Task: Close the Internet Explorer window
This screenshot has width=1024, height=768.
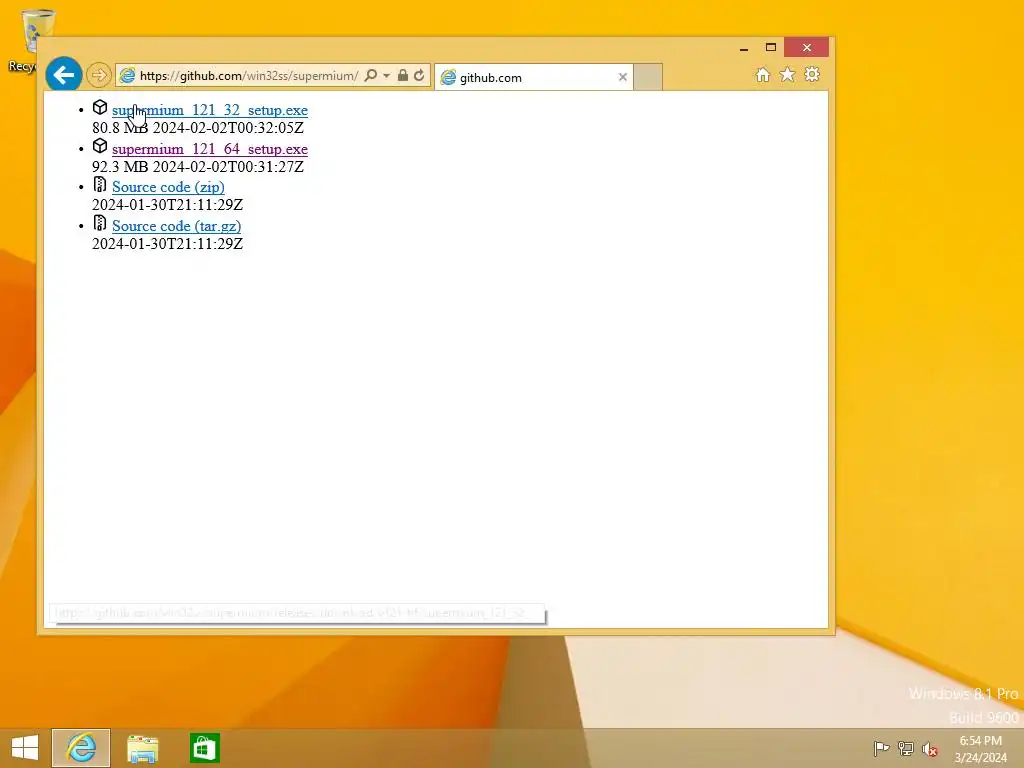Action: coord(807,48)
